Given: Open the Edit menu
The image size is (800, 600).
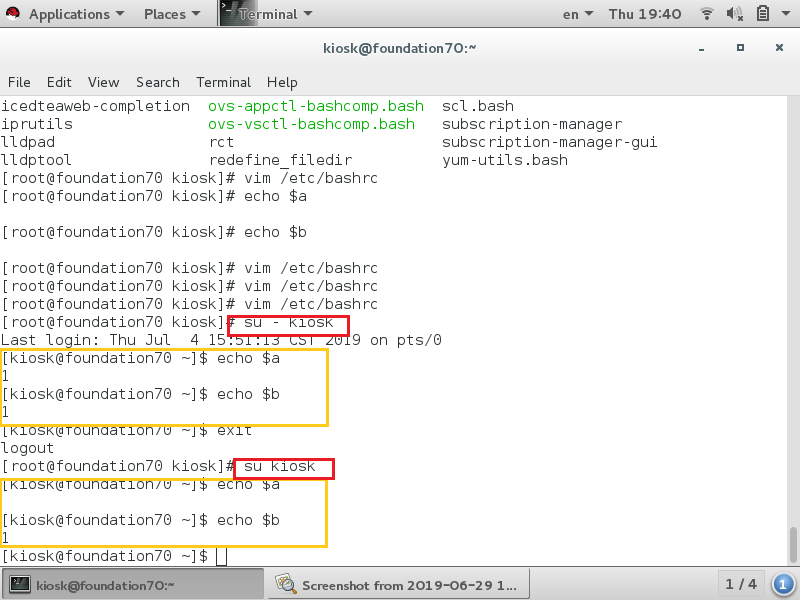Looking at the screenshot, I should (x=59, y=82).
